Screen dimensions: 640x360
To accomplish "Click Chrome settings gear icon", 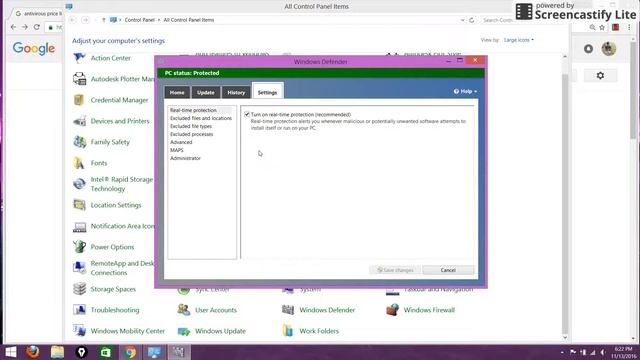I will click(600, 76).
